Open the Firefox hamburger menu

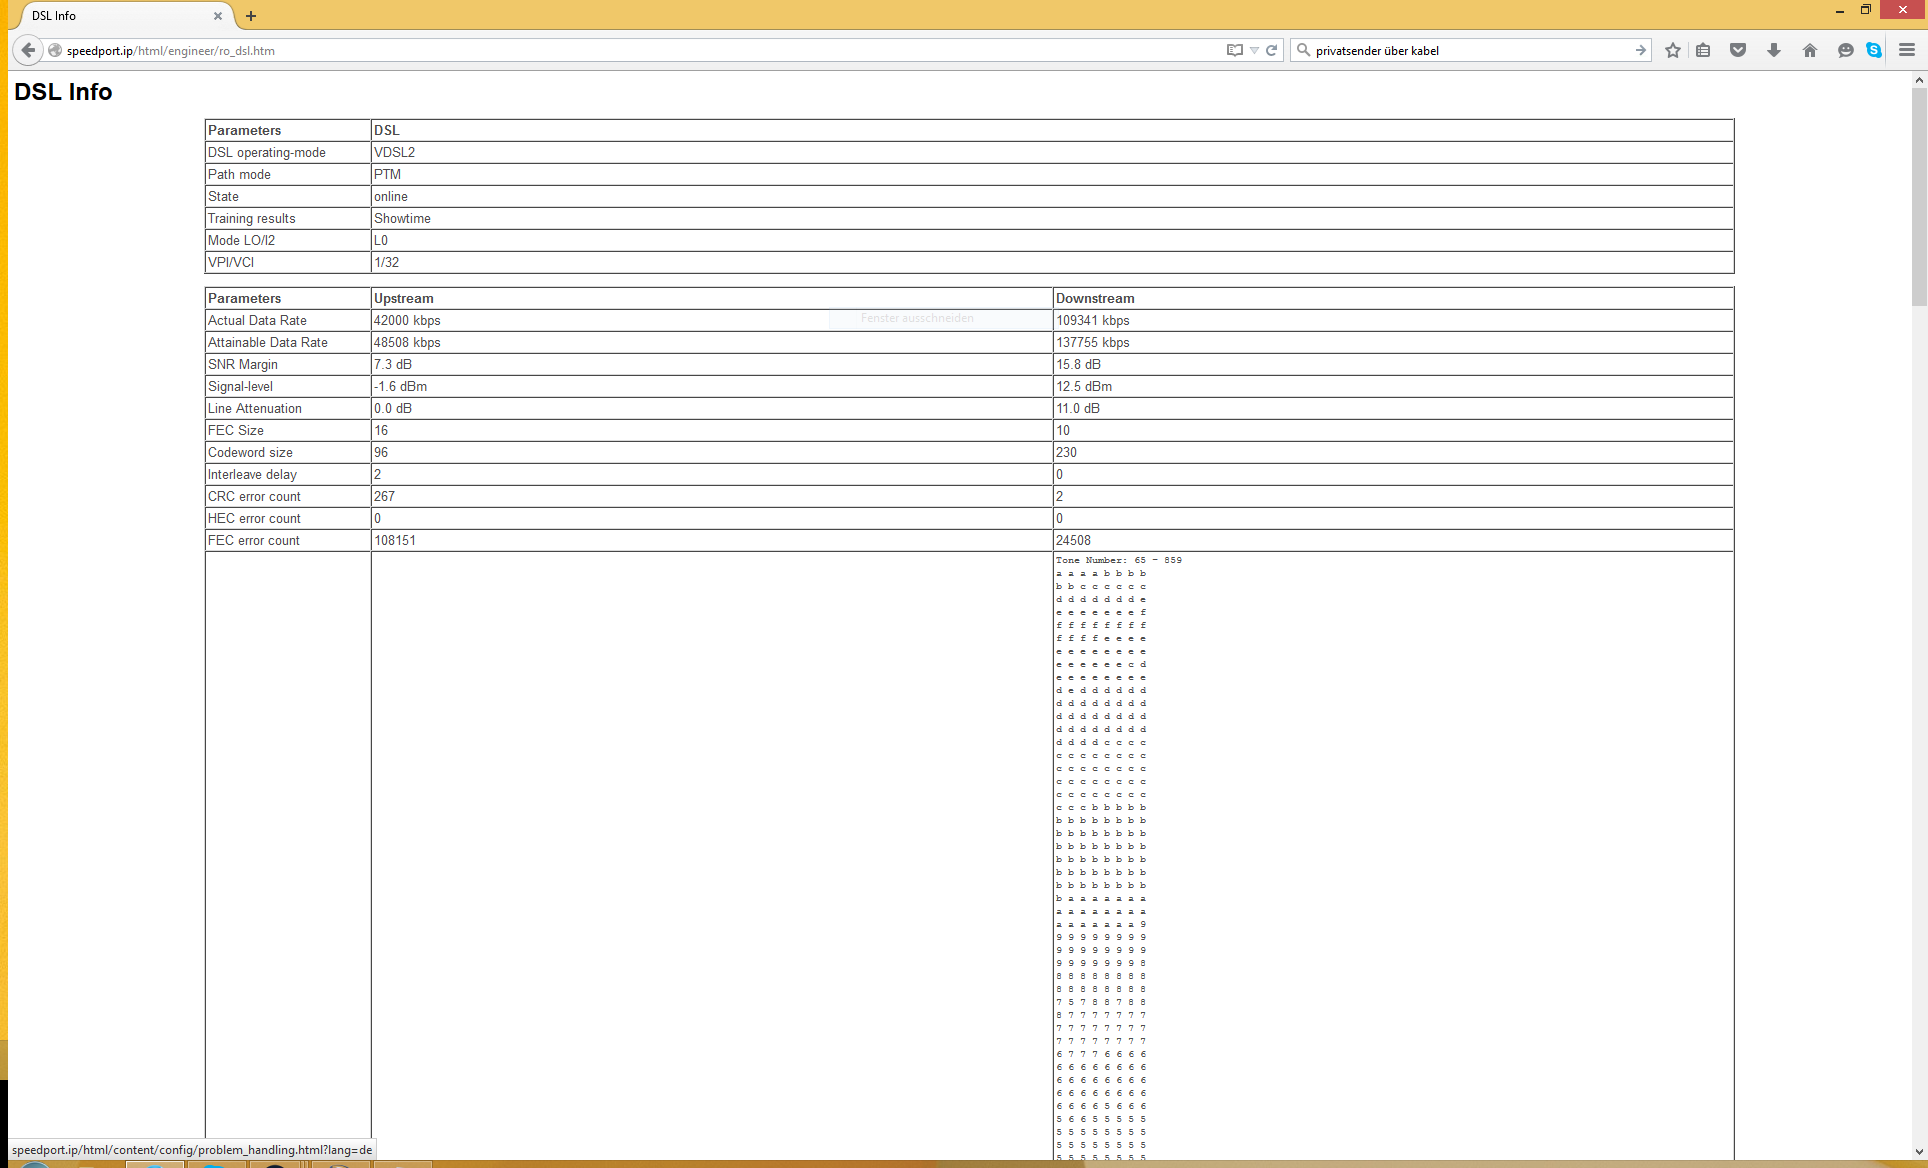click(x=1907, y=50)
